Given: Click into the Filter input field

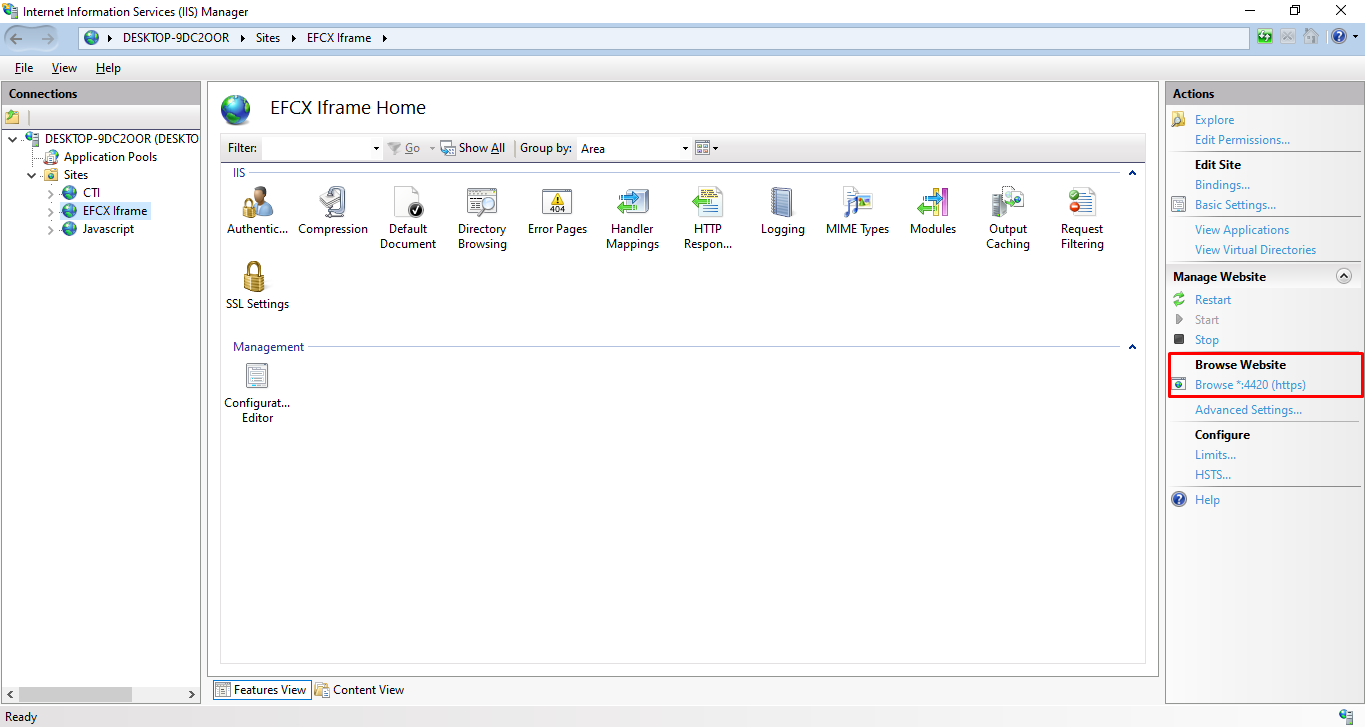Looking at the screenshot, I should 316,148.
